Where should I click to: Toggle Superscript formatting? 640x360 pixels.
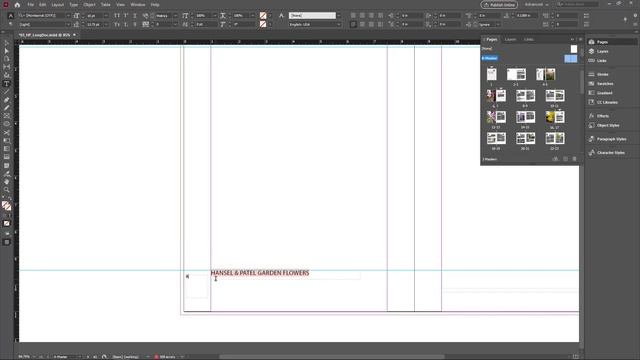(126, 16)
